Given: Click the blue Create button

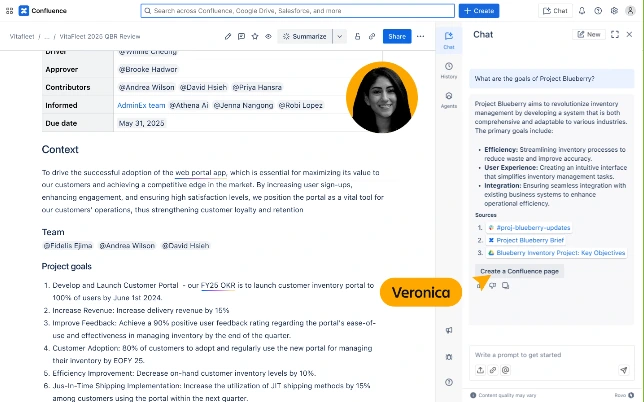Looking at the screenshot, I should 479,11.
